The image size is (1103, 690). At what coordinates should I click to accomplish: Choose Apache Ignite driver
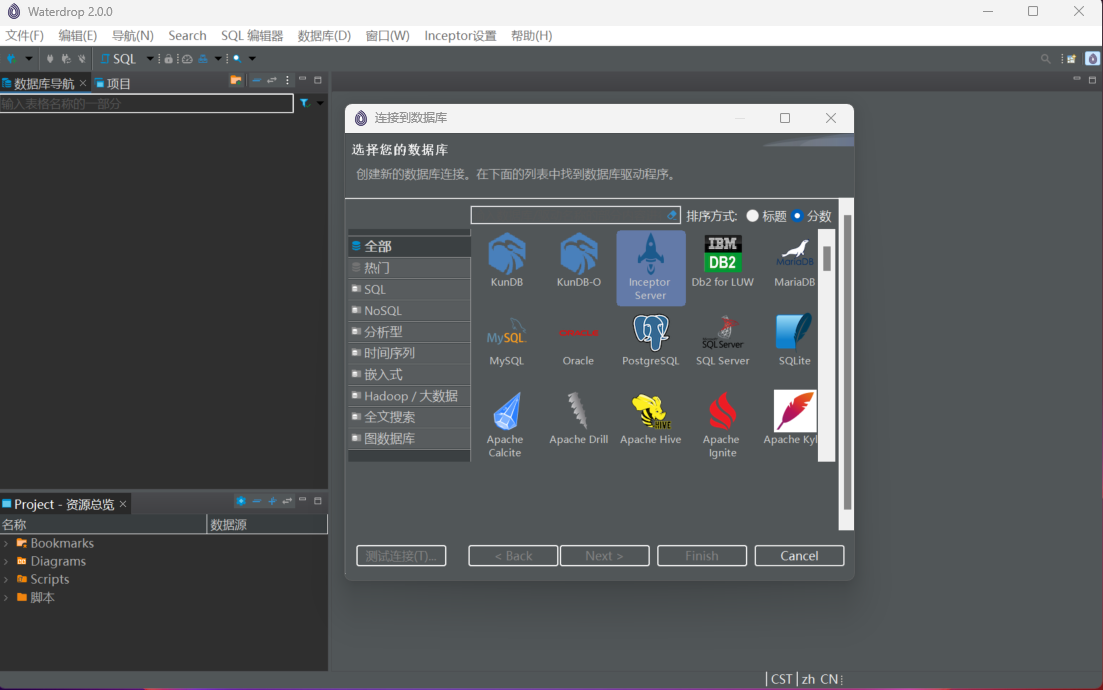[x=722, y=426]
